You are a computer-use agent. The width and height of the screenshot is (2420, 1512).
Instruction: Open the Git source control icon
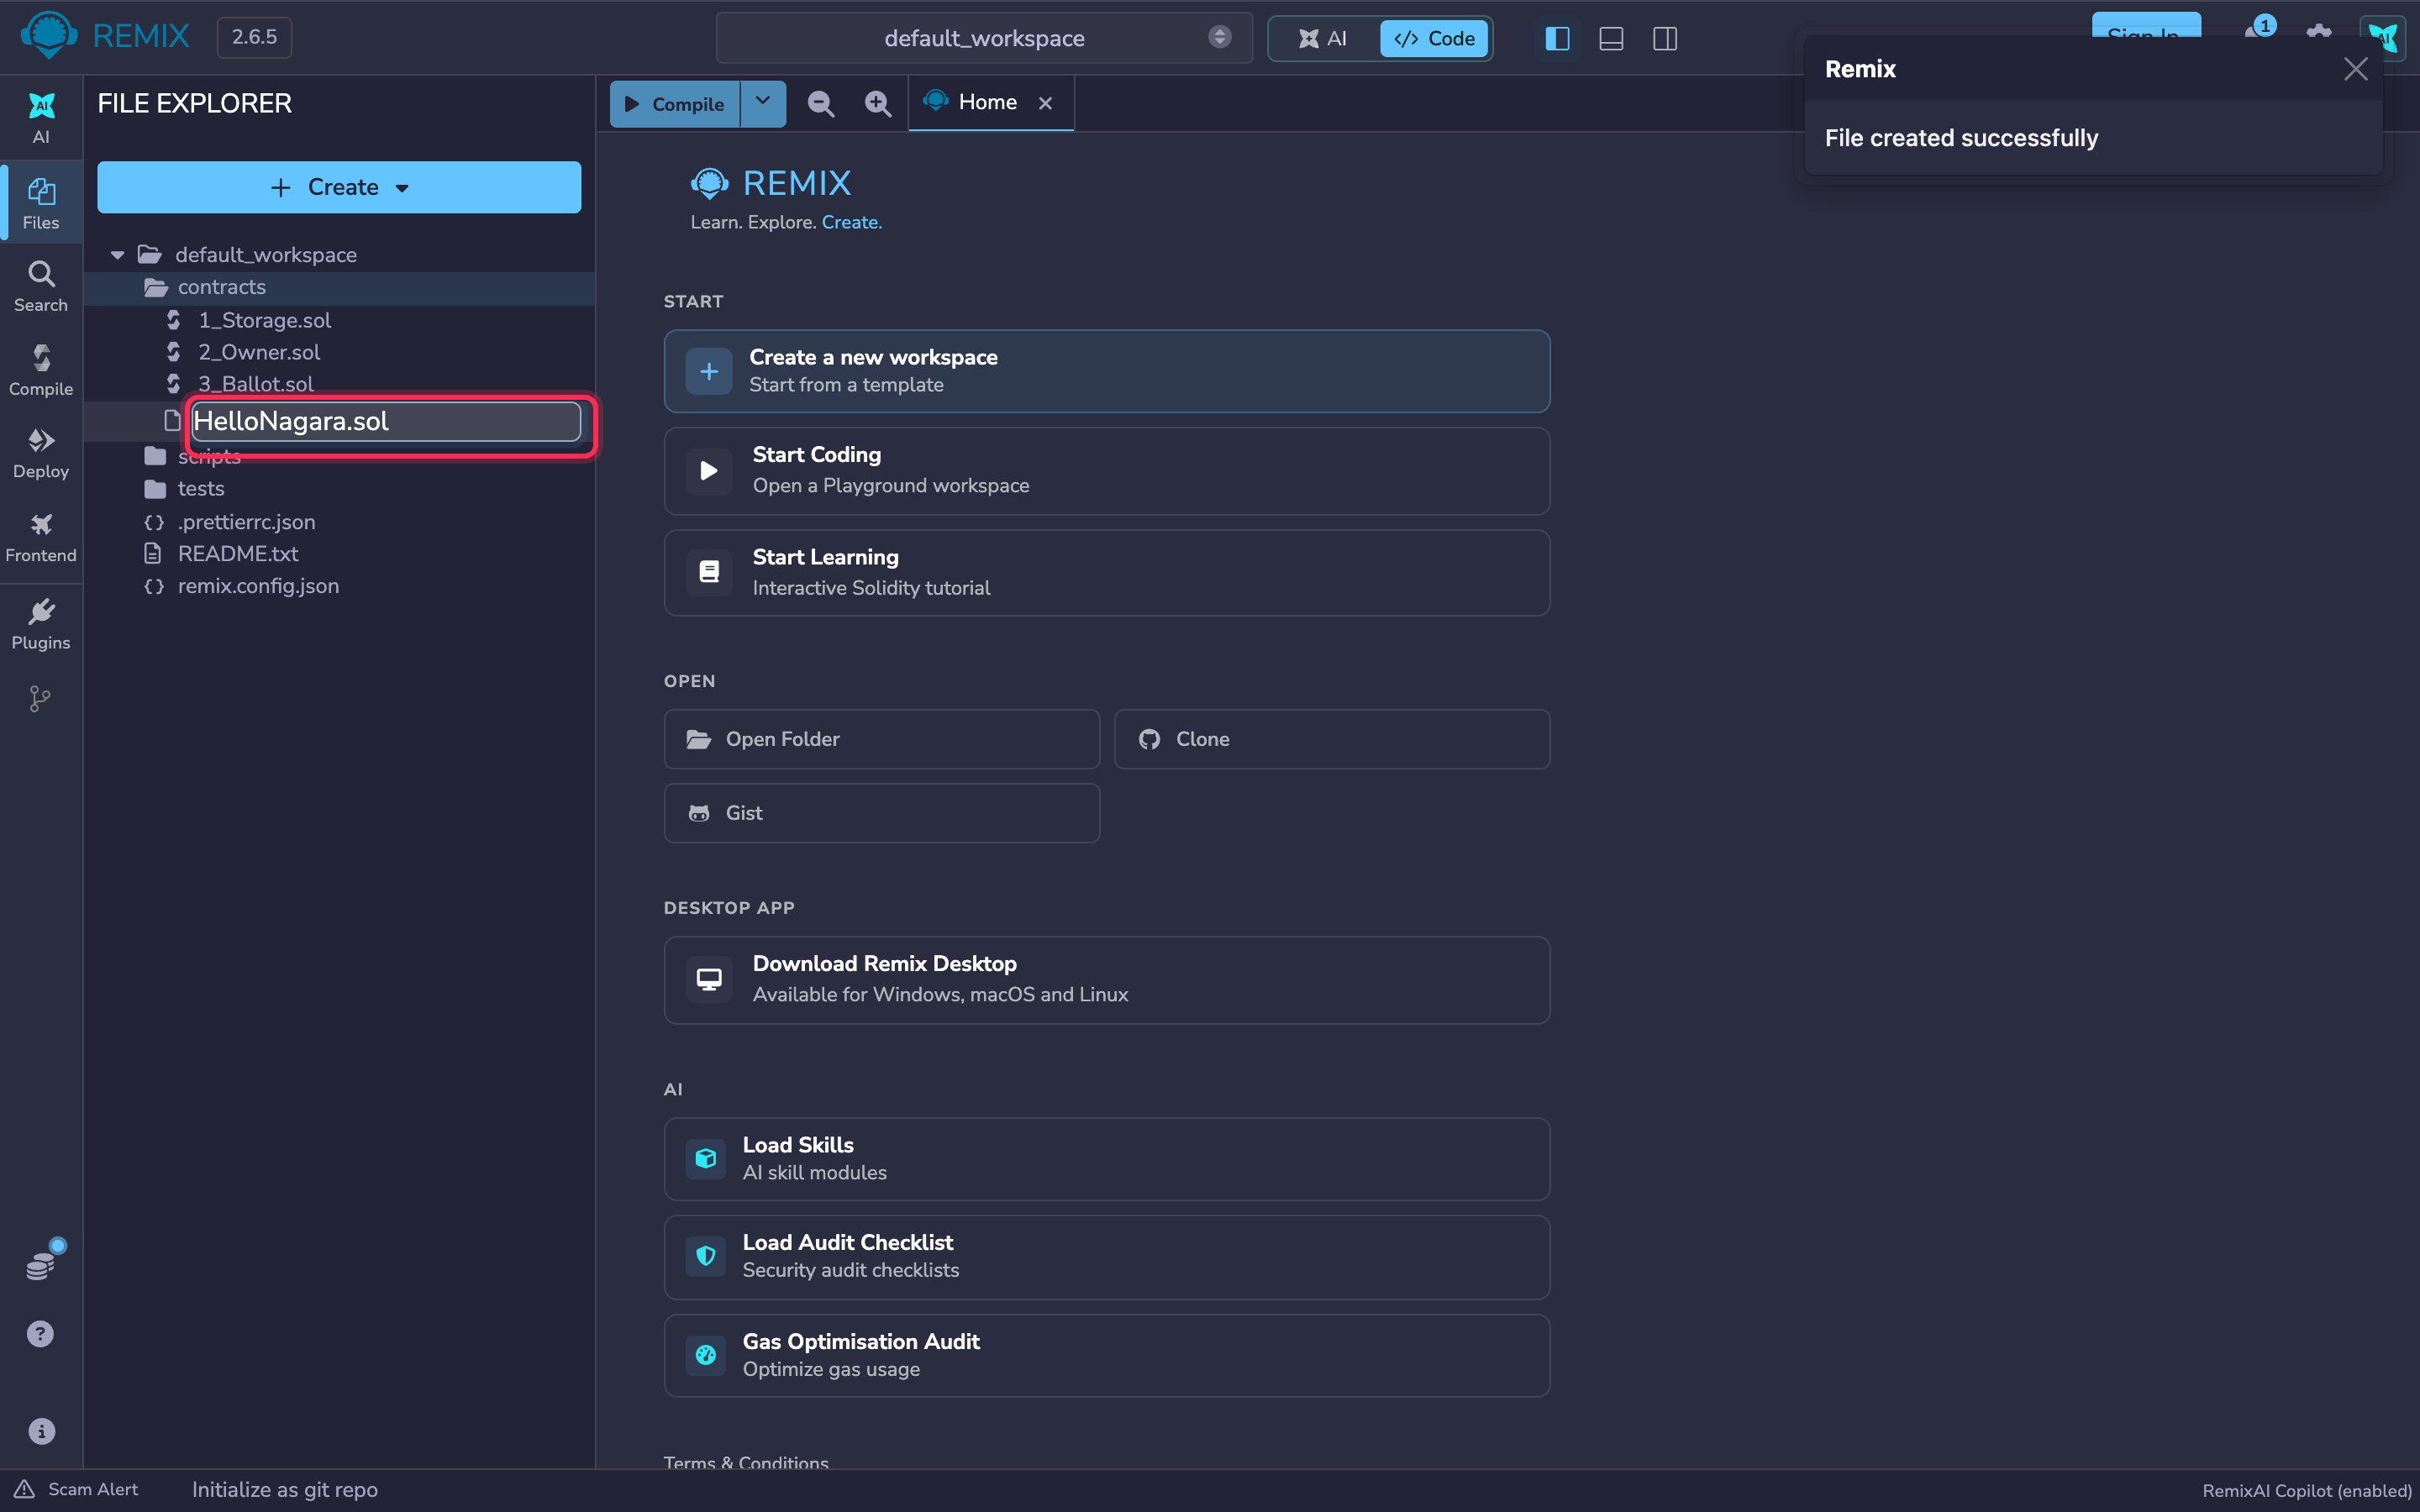[41, 698]
